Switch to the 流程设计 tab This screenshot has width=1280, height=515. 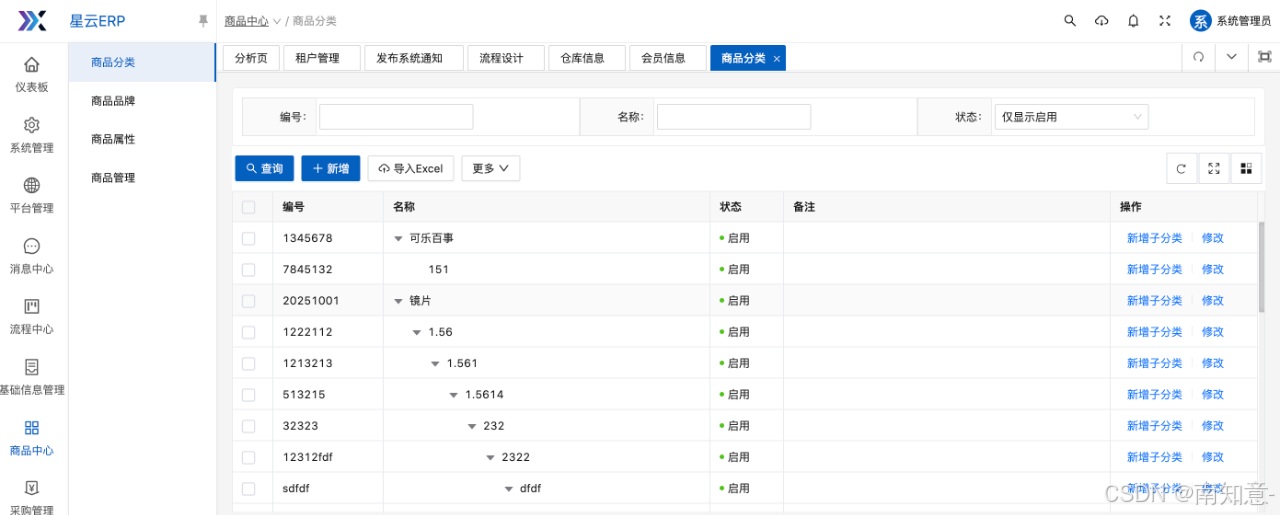pos(505,58)
